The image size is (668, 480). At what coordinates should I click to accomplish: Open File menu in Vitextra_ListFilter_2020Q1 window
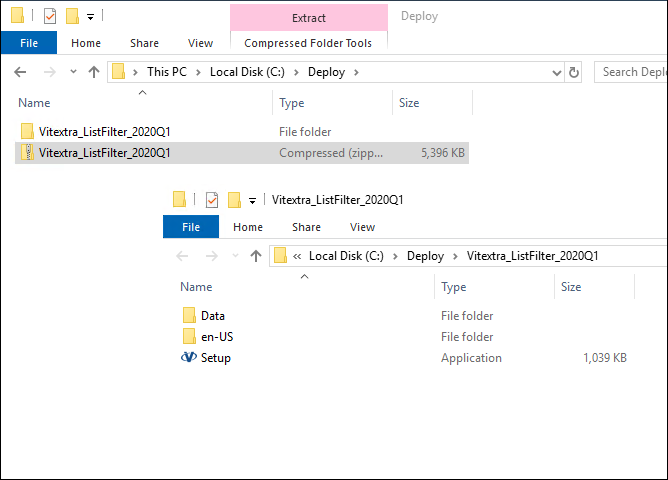tap(191, 227)
